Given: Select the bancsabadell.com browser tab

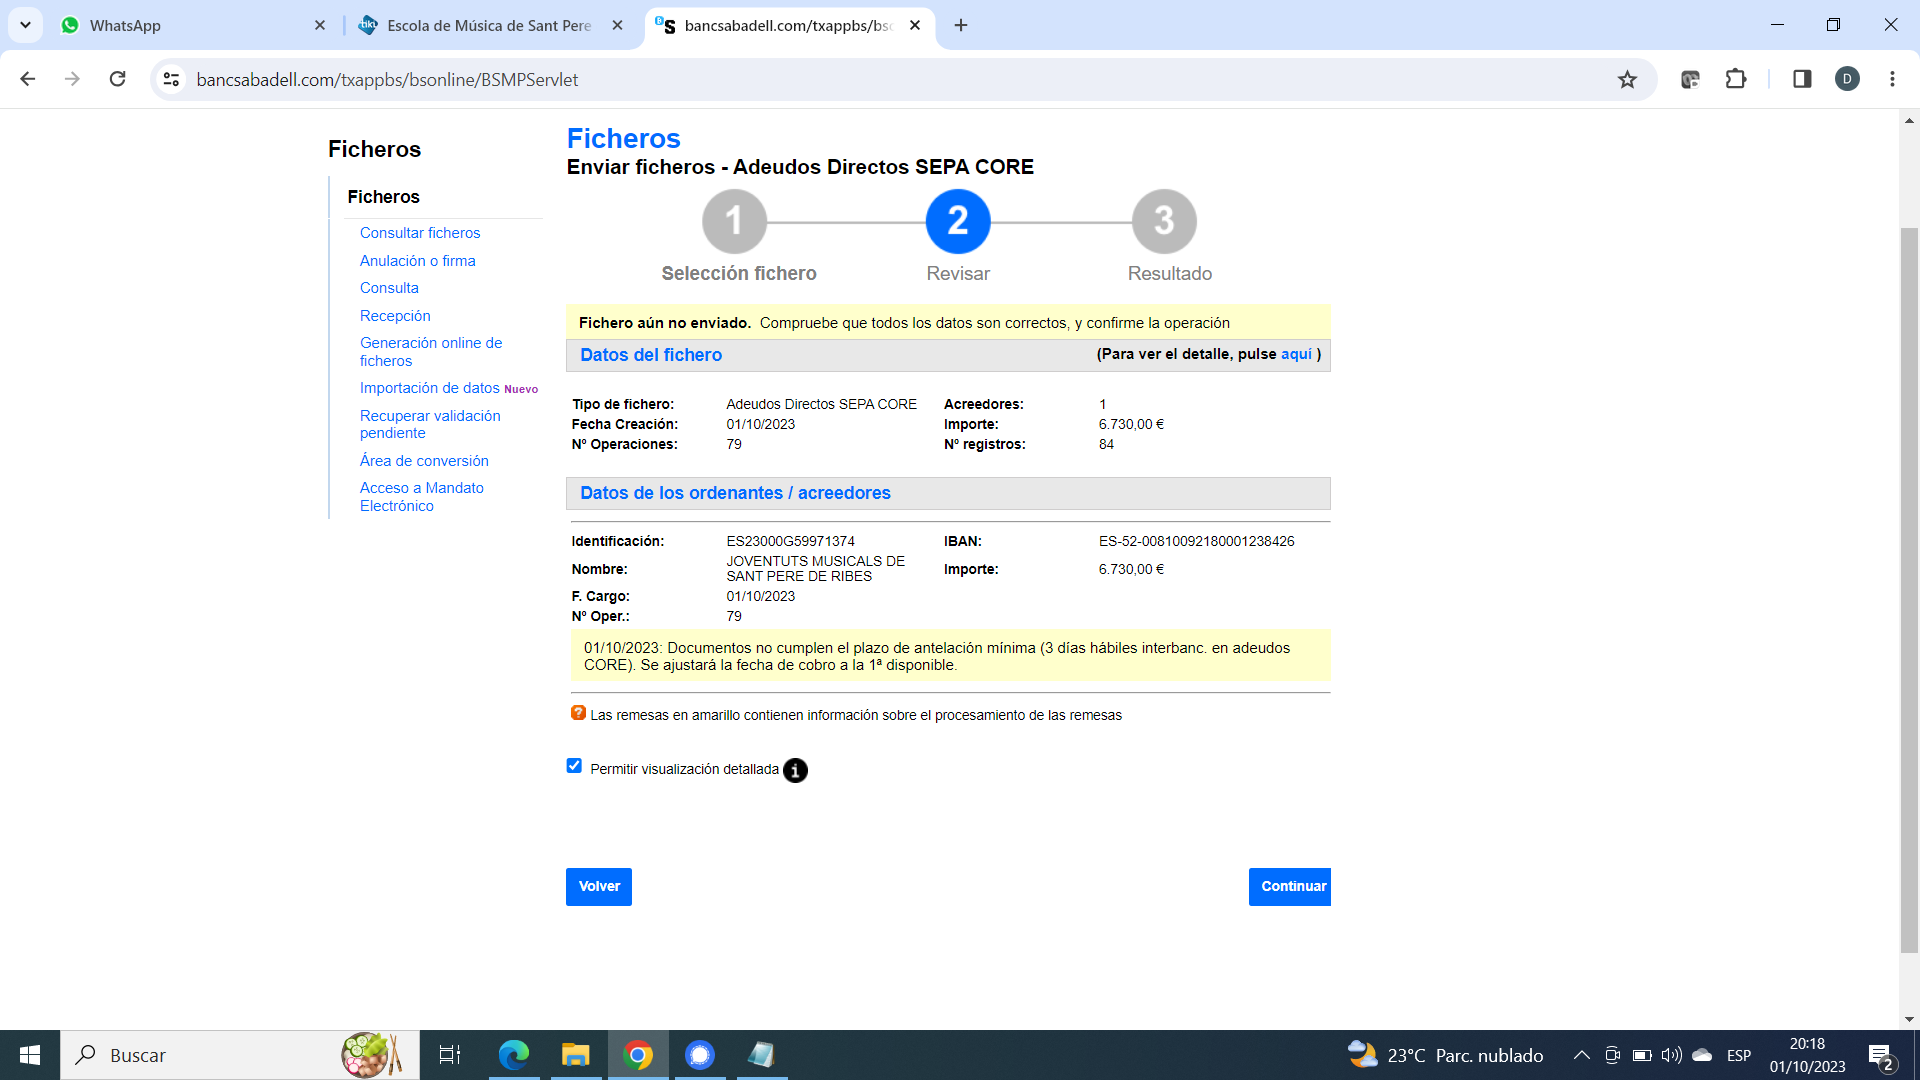Looking at the screenshot, I should 790,25.
